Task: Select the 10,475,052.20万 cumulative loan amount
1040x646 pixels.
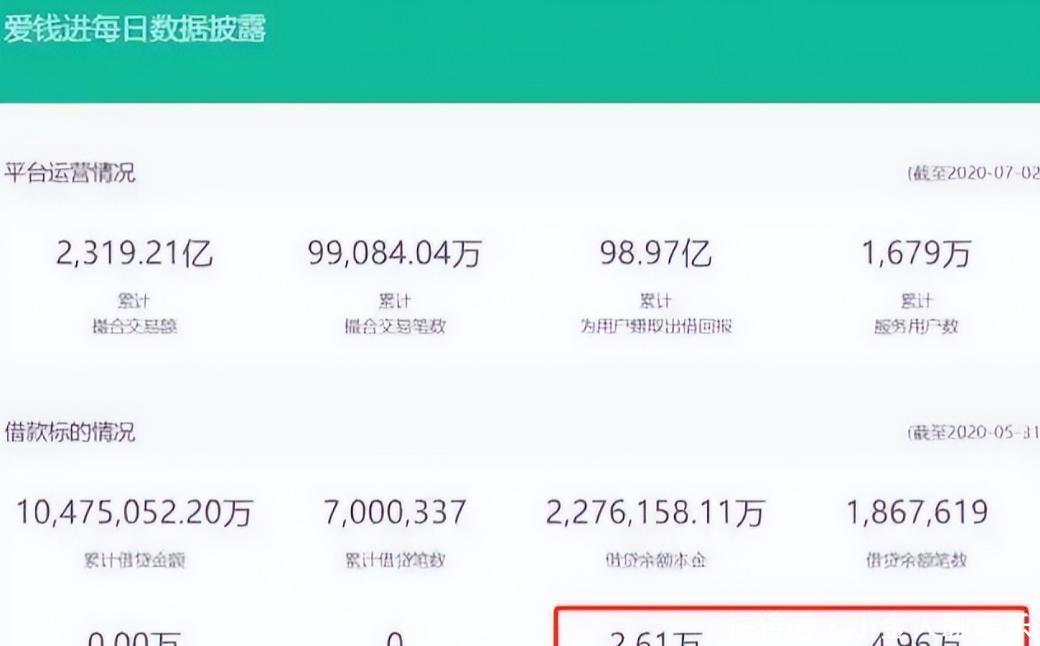Action: pyautogui.click(x=134, y=513)
